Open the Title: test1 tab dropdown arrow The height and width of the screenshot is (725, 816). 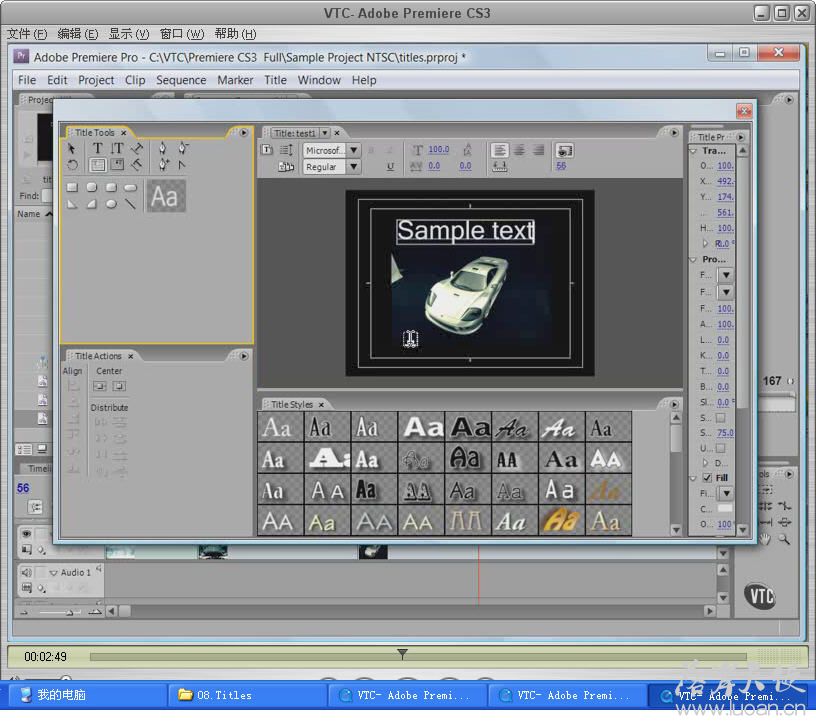pyautogui.click(x=325, y=133)
